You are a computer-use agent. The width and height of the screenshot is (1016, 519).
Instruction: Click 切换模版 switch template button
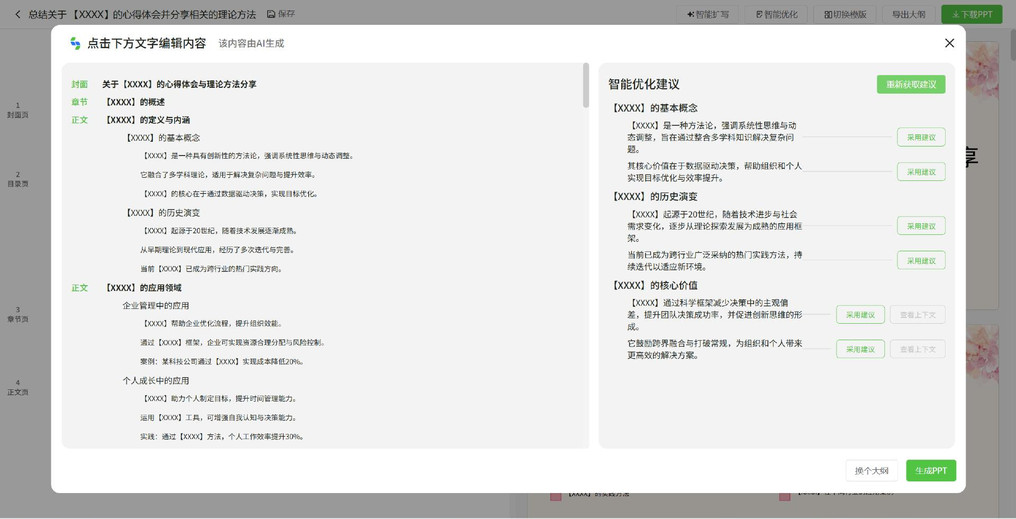[845, 15]
